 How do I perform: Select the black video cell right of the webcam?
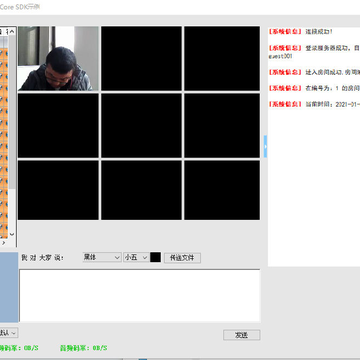[x=142, y=58]
